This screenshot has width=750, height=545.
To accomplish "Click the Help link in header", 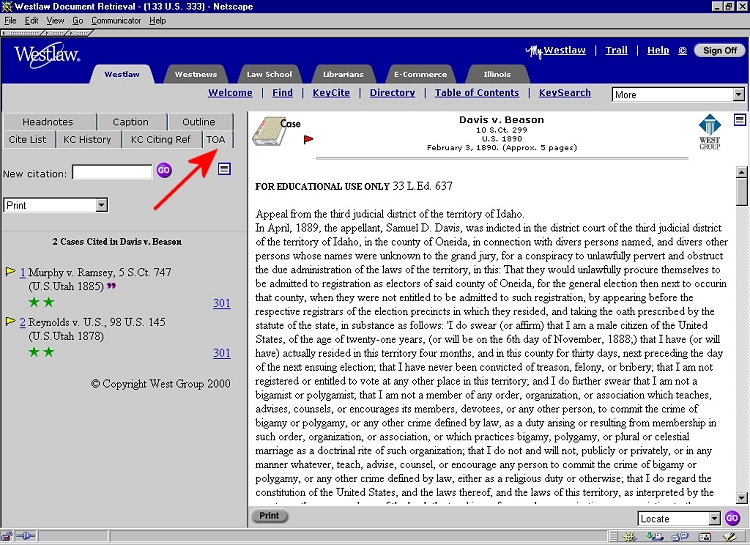I will pyautogui.click(x=658, y=50).
